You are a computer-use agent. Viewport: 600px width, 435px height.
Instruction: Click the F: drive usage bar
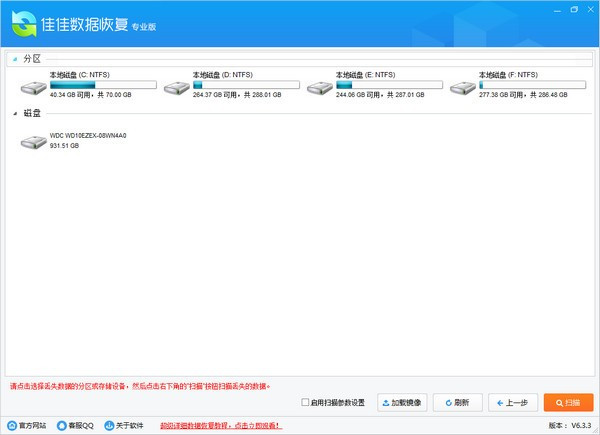click(532, 85)
